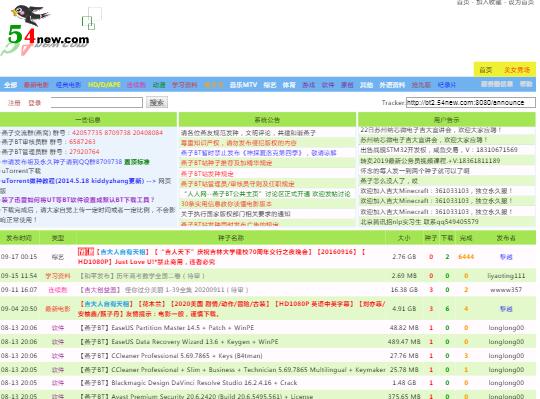Click first 吉大Minecraft 361033103 notice
The image size is (540, 399).
pos(436,190)
